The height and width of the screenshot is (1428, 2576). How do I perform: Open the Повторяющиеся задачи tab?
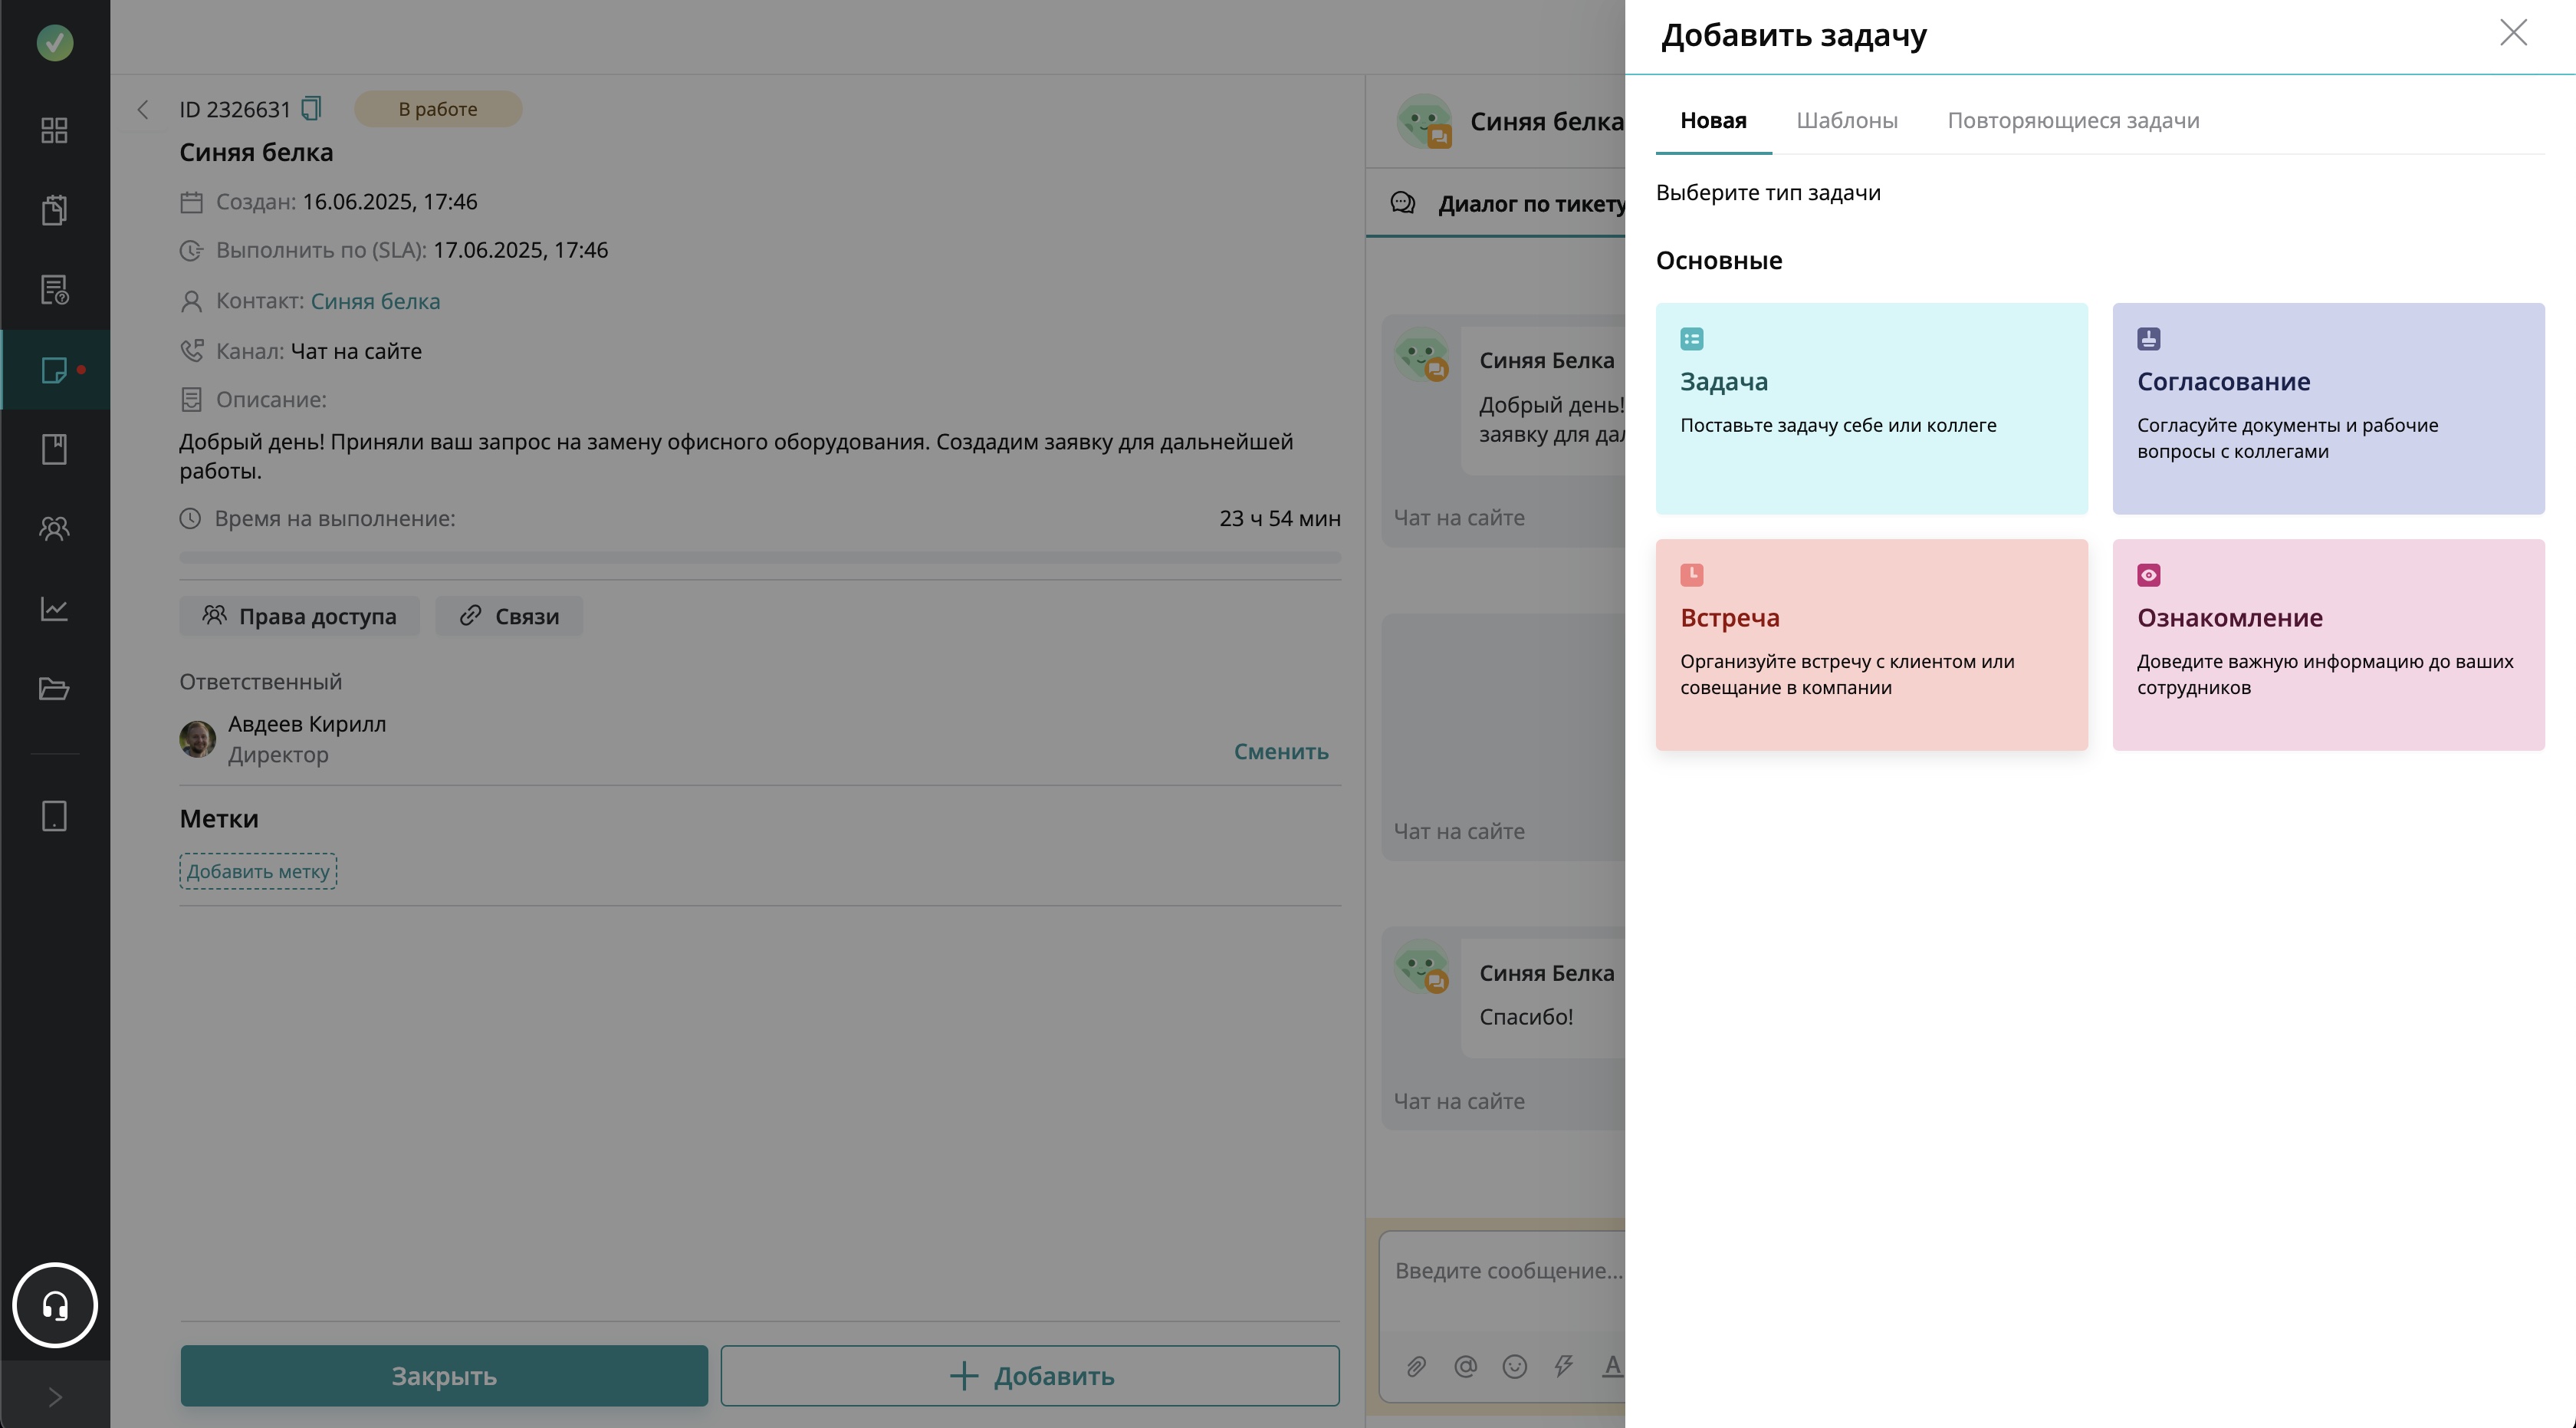click(x=2072, y=121)
